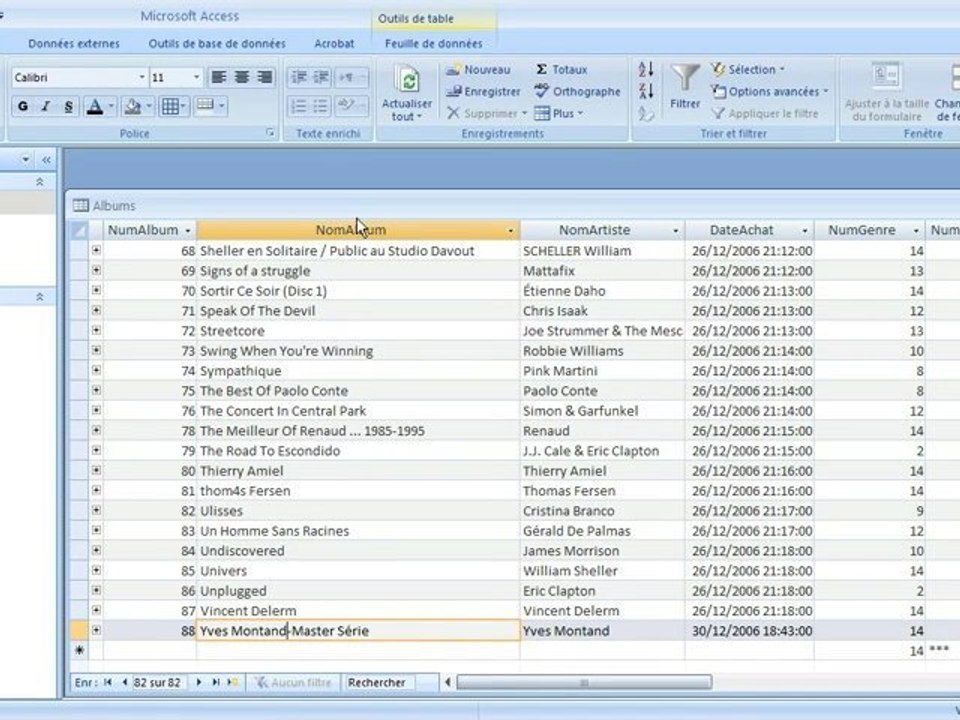Click the Actualiser tout refresh icon
This screenshot has height=720, width=960.
point(407,80)
